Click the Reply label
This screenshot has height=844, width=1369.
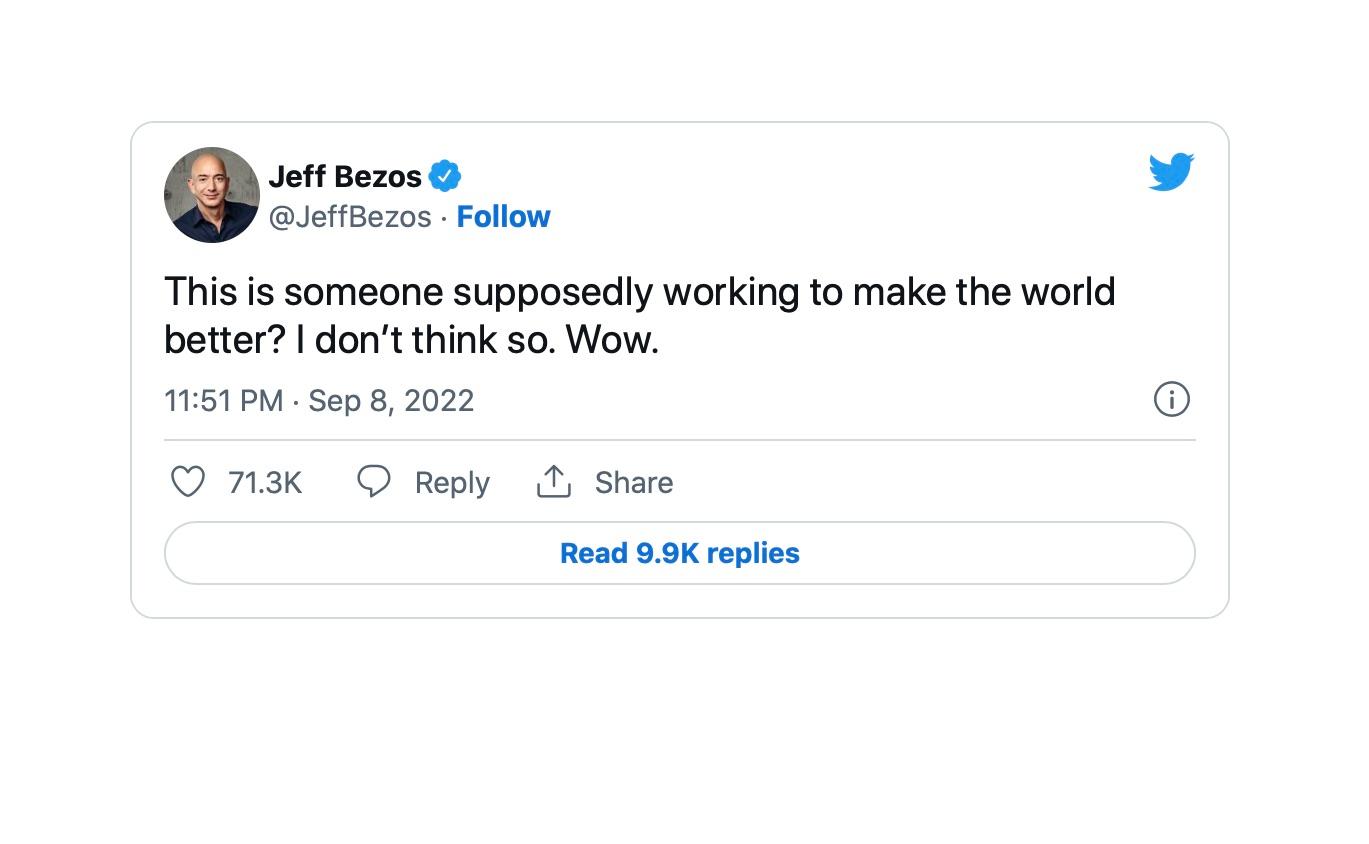point(451,482)
